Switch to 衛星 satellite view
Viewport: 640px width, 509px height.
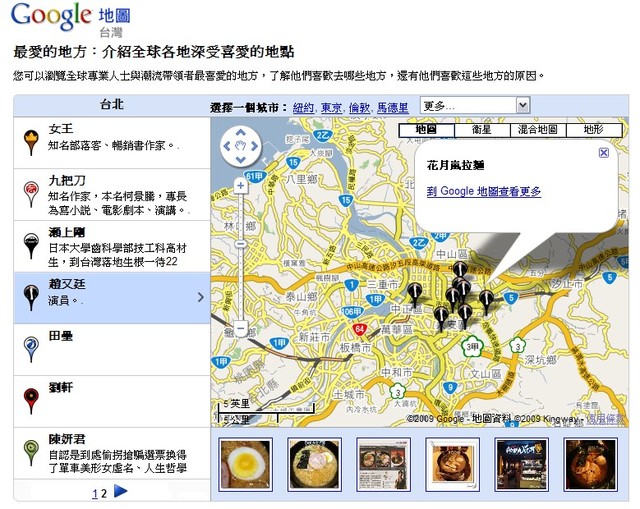[482, 130]
